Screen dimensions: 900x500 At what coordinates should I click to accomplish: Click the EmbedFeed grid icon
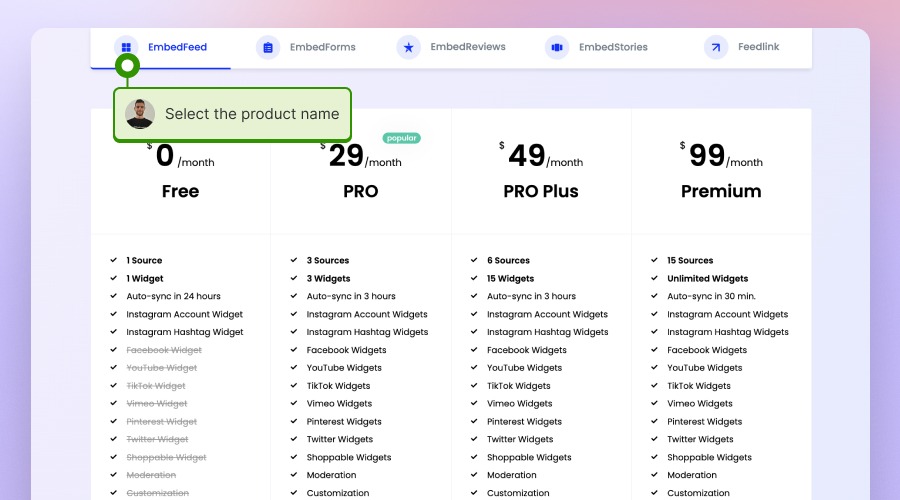tap(126, 47)
